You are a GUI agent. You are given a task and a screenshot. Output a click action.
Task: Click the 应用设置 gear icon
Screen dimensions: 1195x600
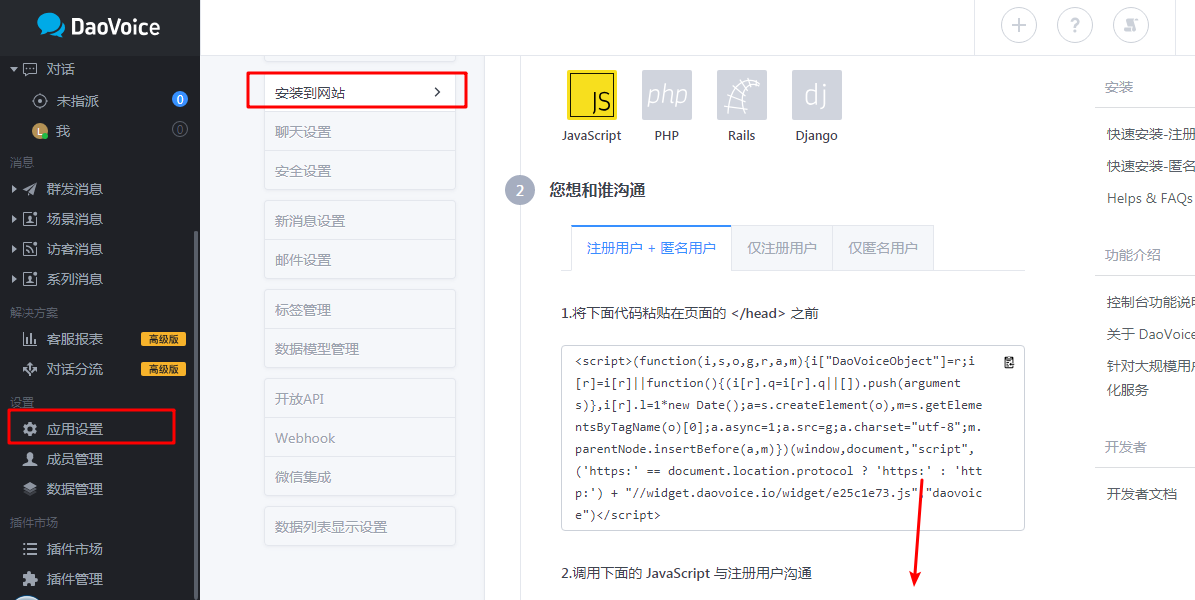pos(30,429)
